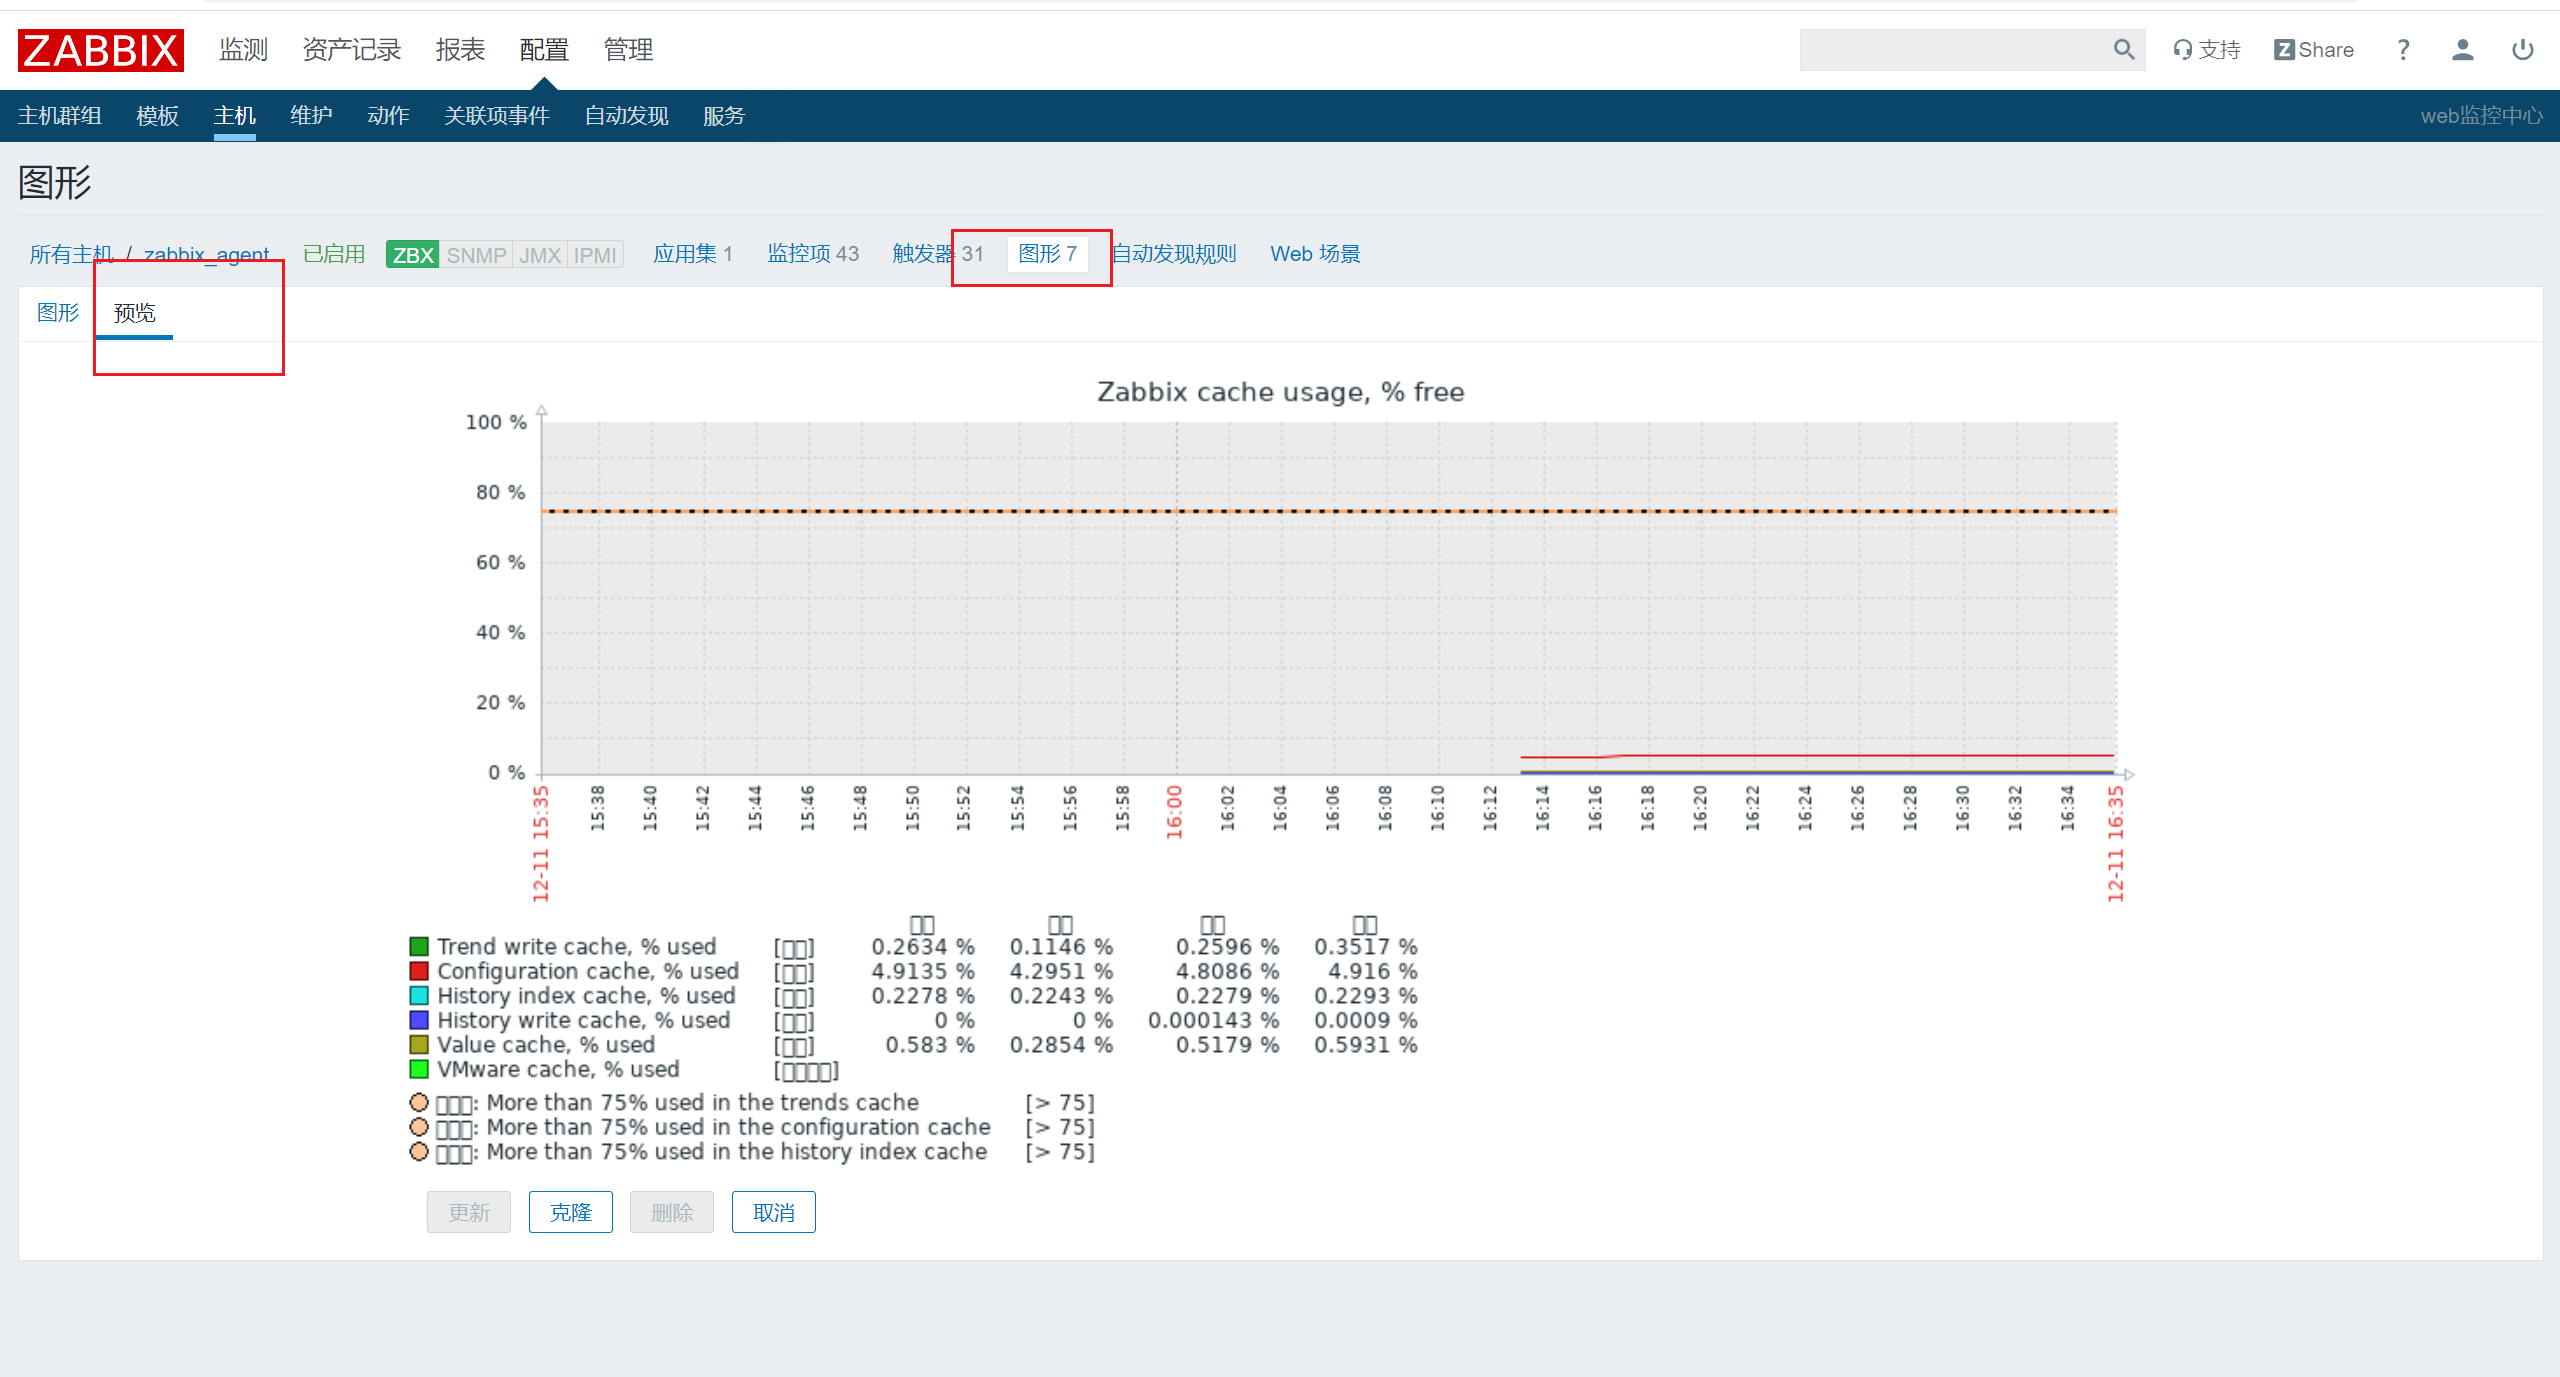Open the user profile icon
The image size is (2560, 1377).
pyautogui.click(x=2463, y=50)
